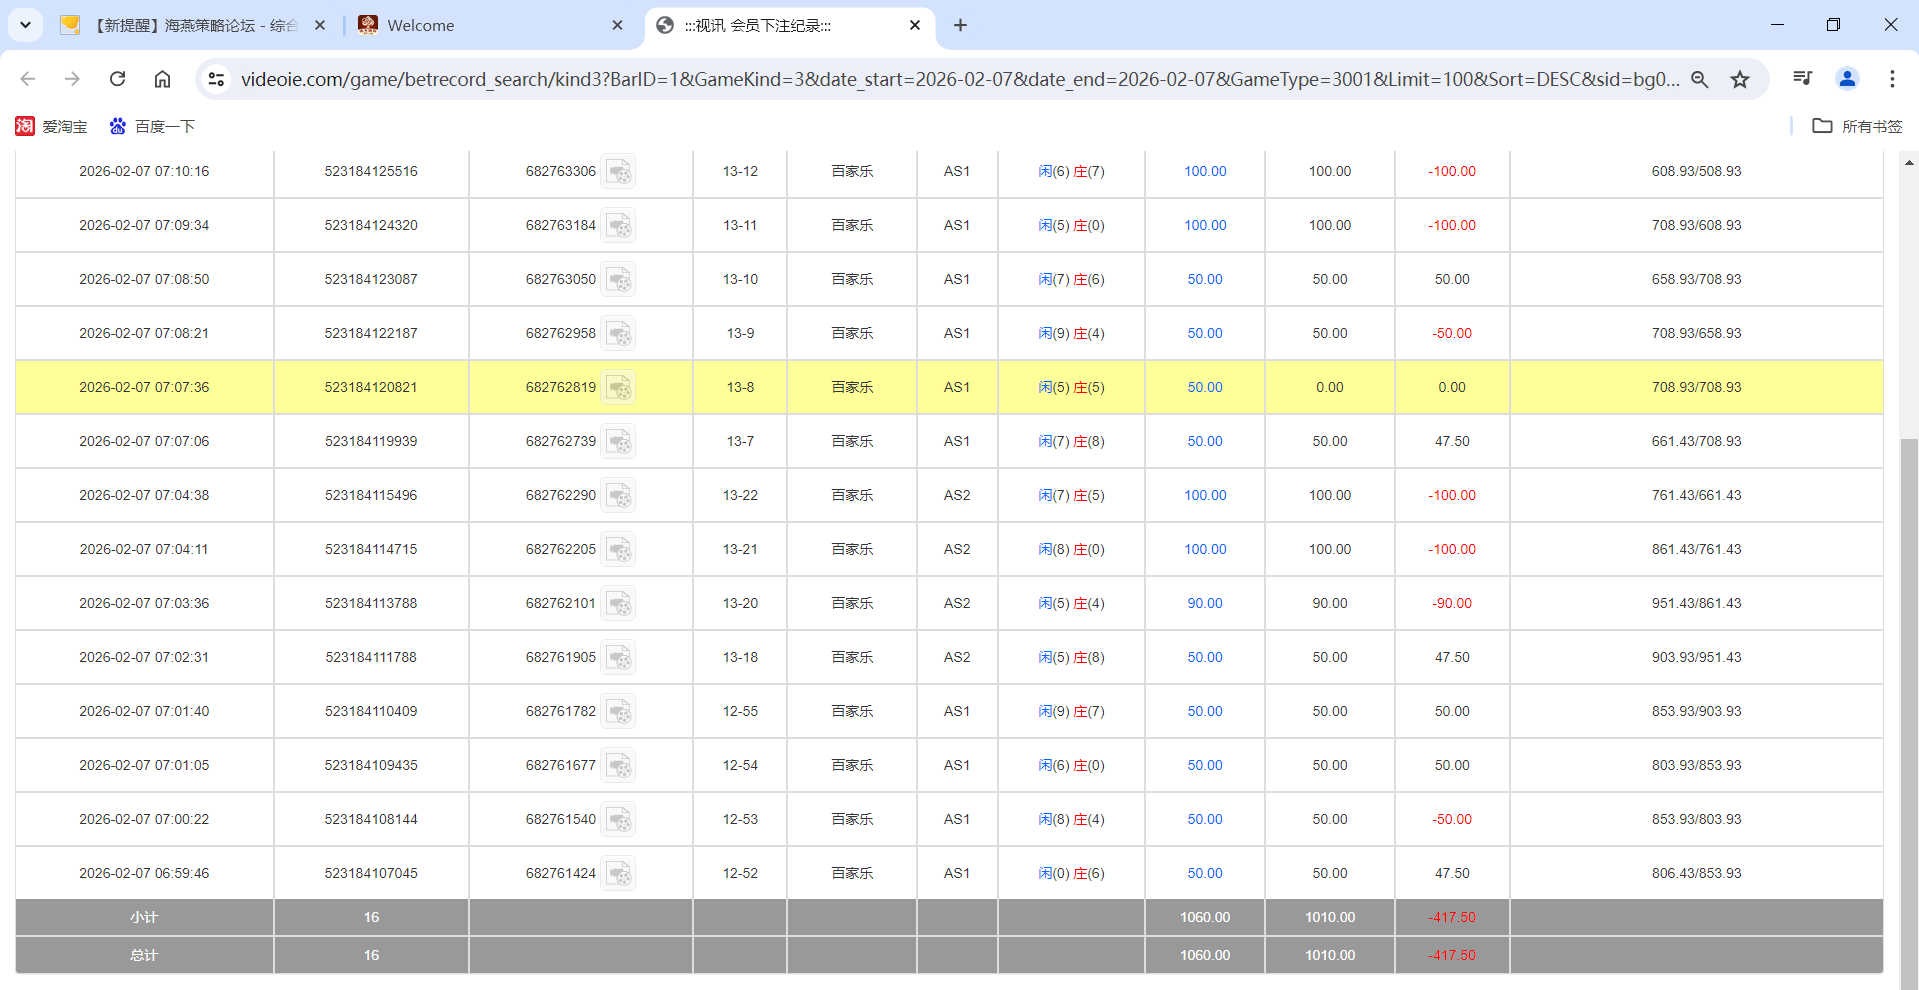Switch to the 海燕策略论坛 tab
The width and height of the screenshot is (1919, 990).
(190, 25)
